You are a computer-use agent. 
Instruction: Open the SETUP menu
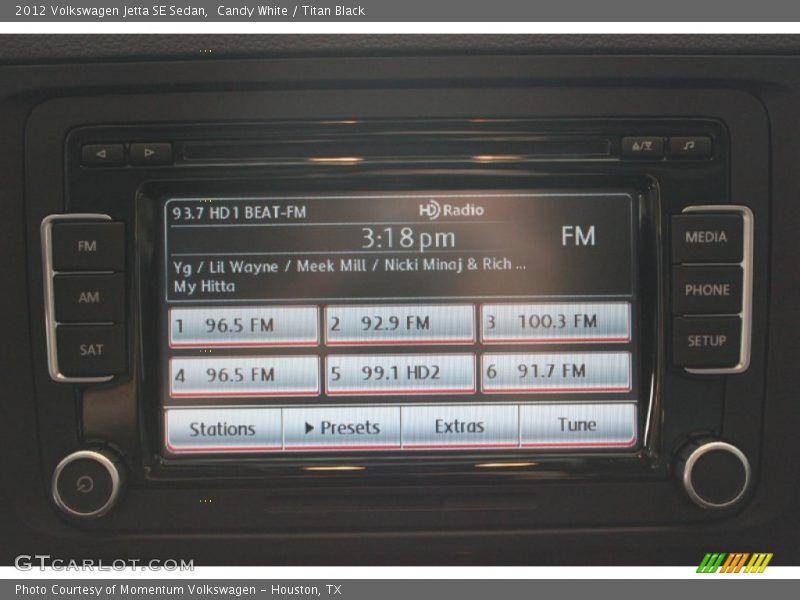(x=708, y=340)
